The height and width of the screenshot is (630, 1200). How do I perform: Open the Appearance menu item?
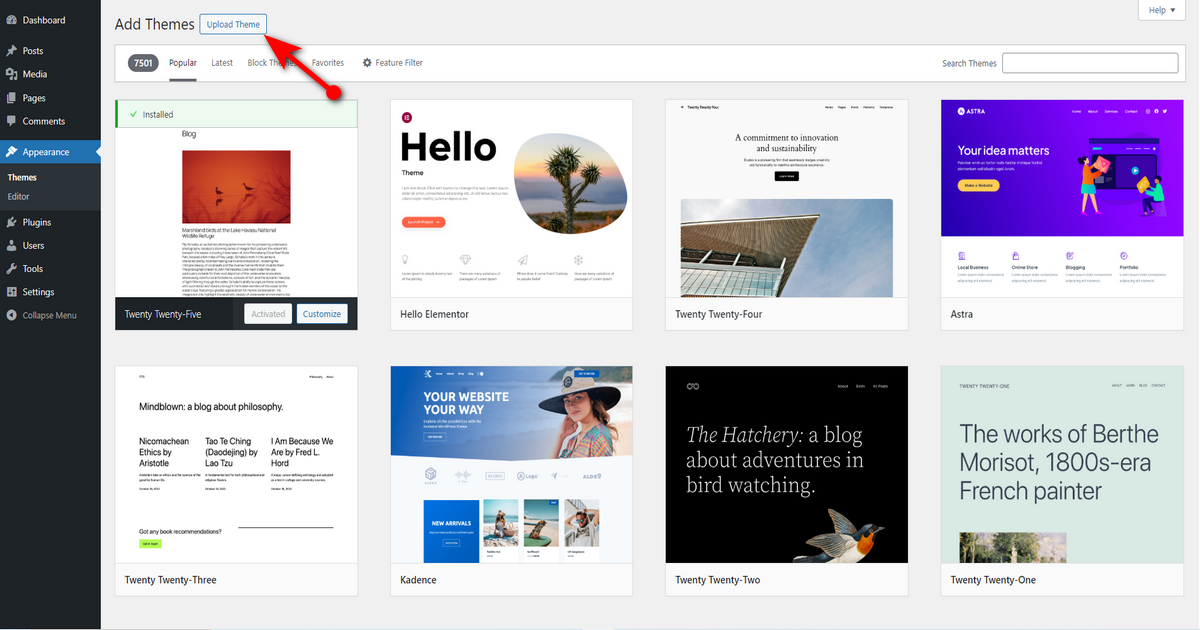[50, 152]
